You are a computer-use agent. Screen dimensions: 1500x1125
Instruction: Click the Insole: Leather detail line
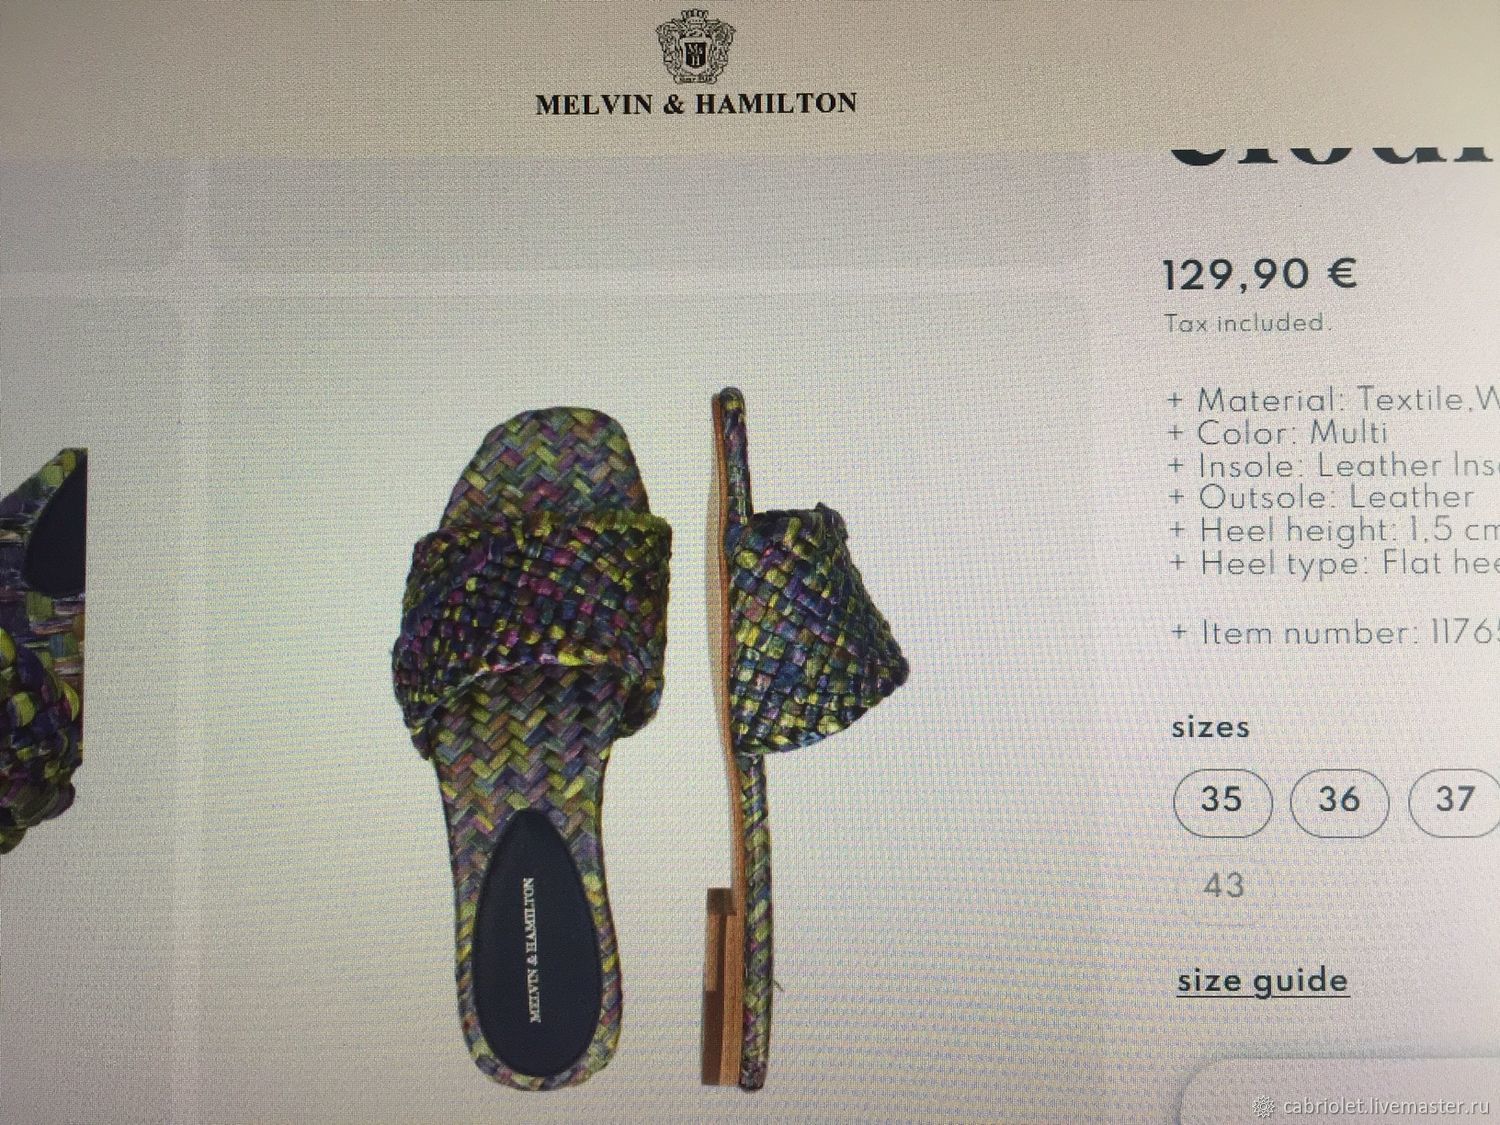click(1334, 465)
